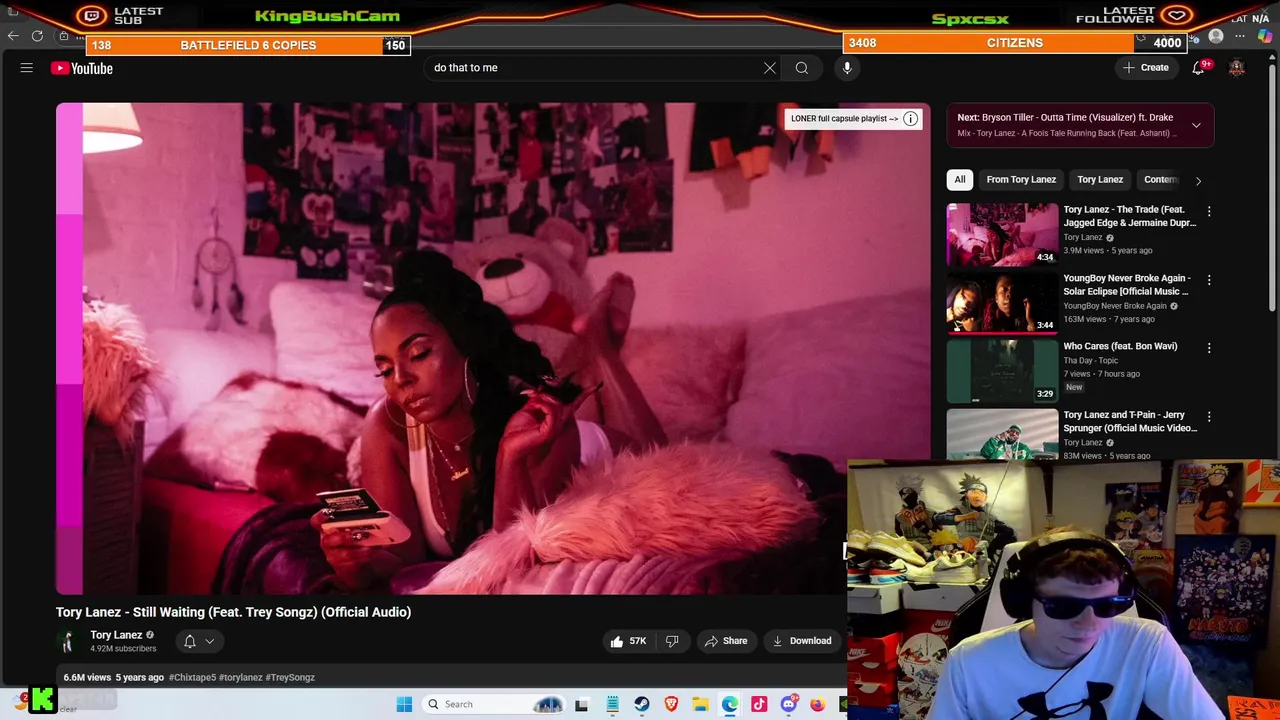Expand the 'Next: Bryson Tiller' queue panel

point(1196,125)
